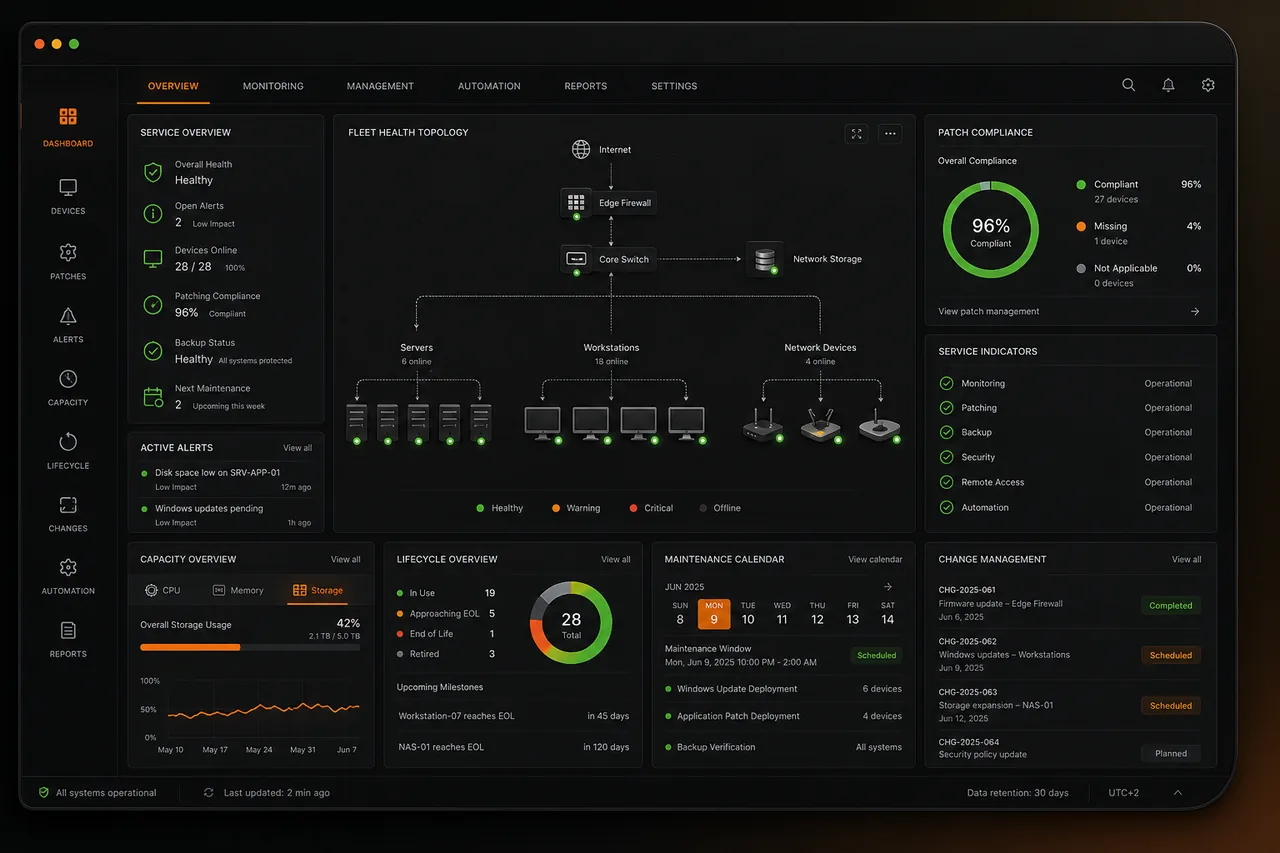The width and height of the screenshot is (1280, 853).
Task: Open the top Settings tab
Action: [x=674, y=86]
